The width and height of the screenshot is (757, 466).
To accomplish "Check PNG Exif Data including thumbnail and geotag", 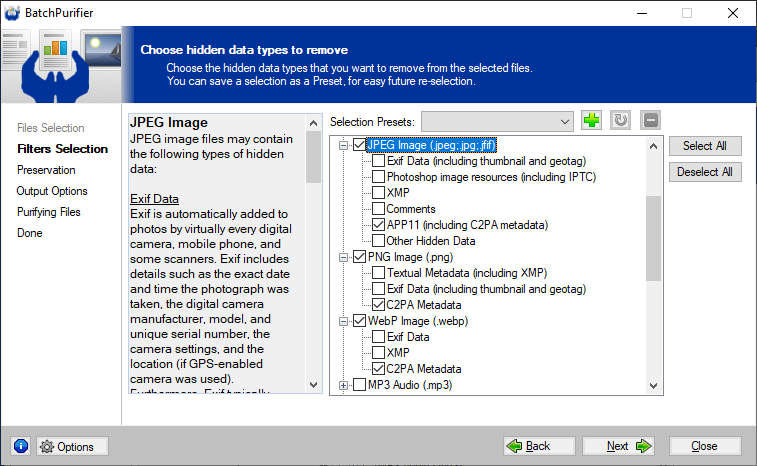I will coord(378,289).
